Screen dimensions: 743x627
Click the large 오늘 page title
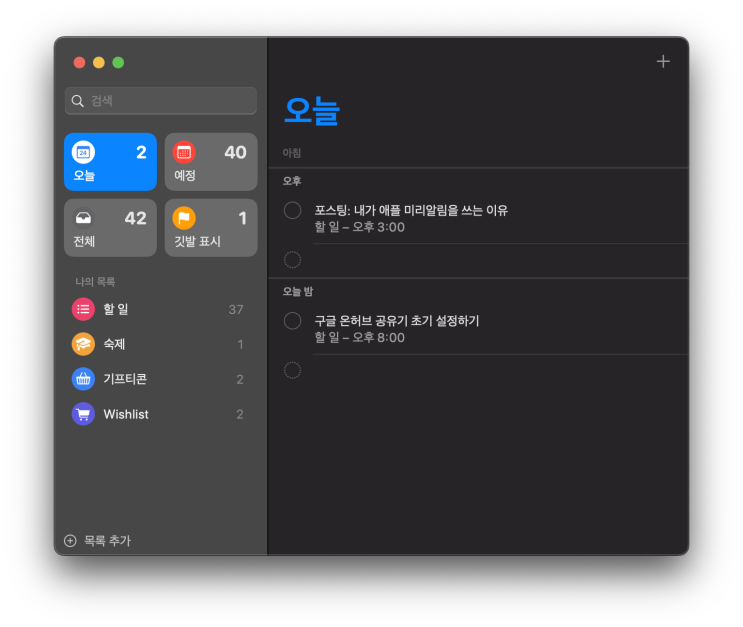click(312, 111)
